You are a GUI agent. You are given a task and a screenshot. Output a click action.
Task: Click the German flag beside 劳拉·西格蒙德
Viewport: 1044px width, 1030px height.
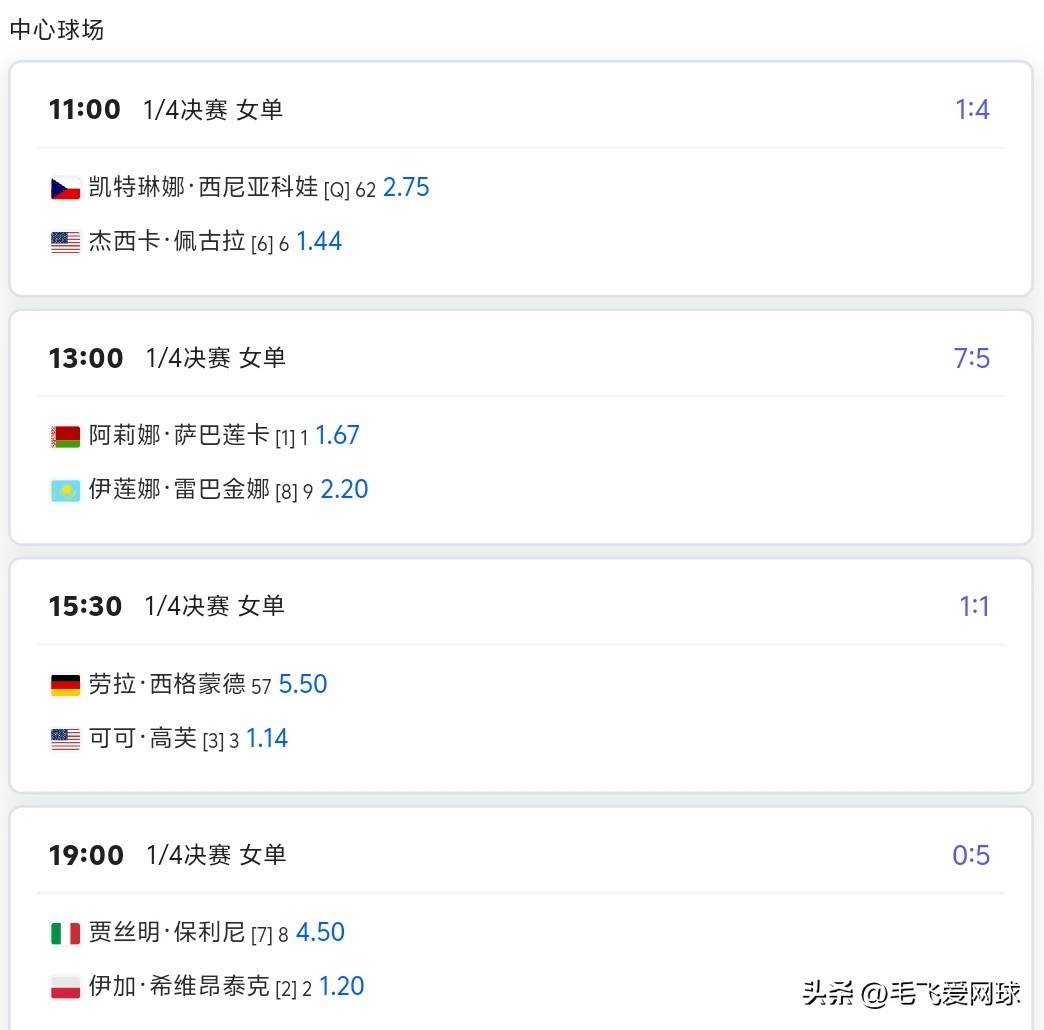[66, 685]
